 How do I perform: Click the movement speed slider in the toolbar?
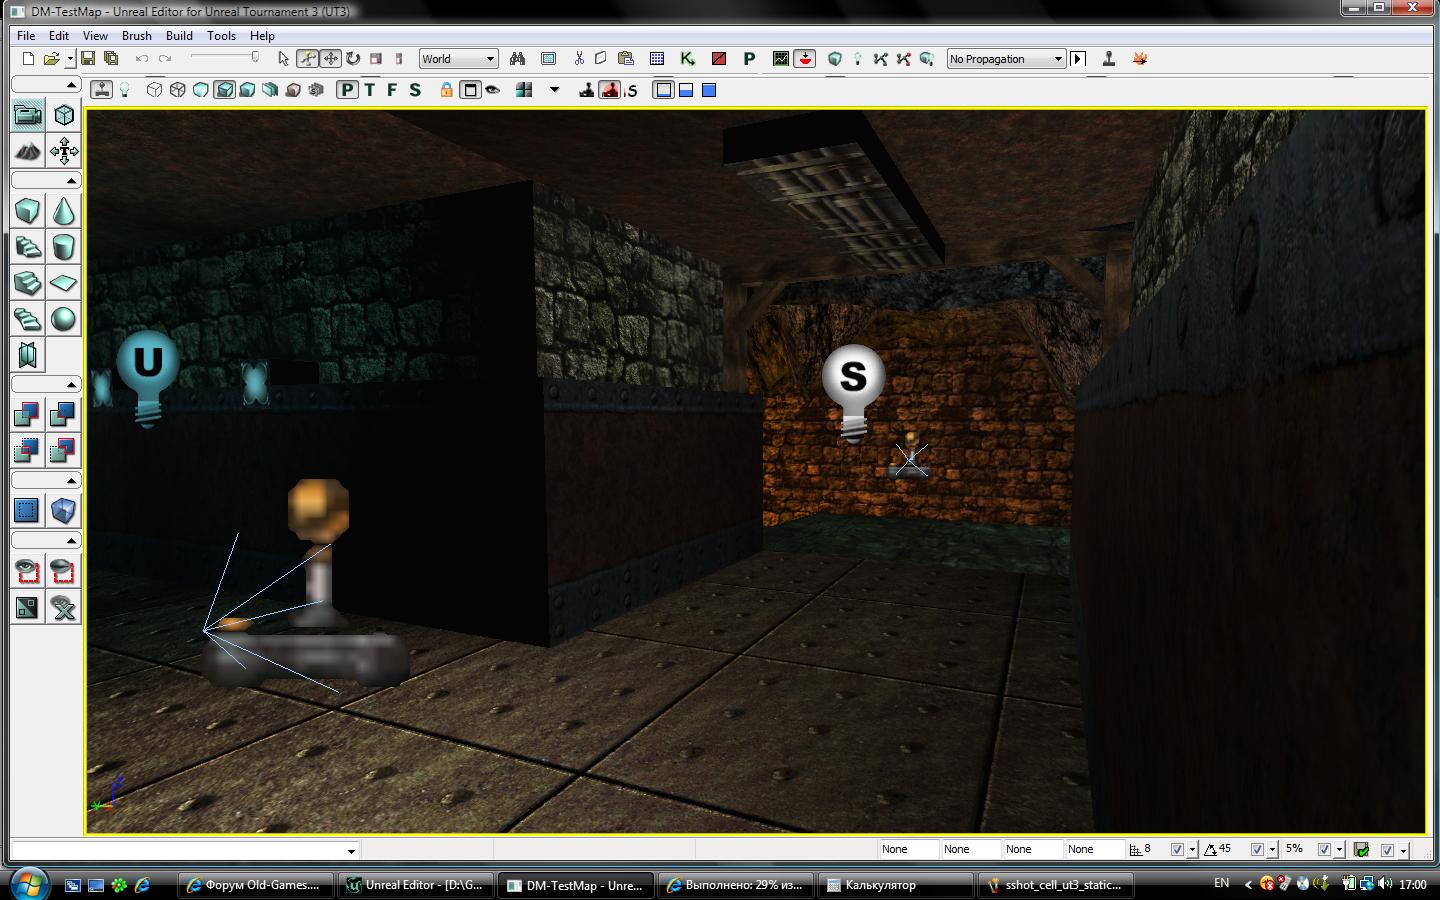(225, 58)
